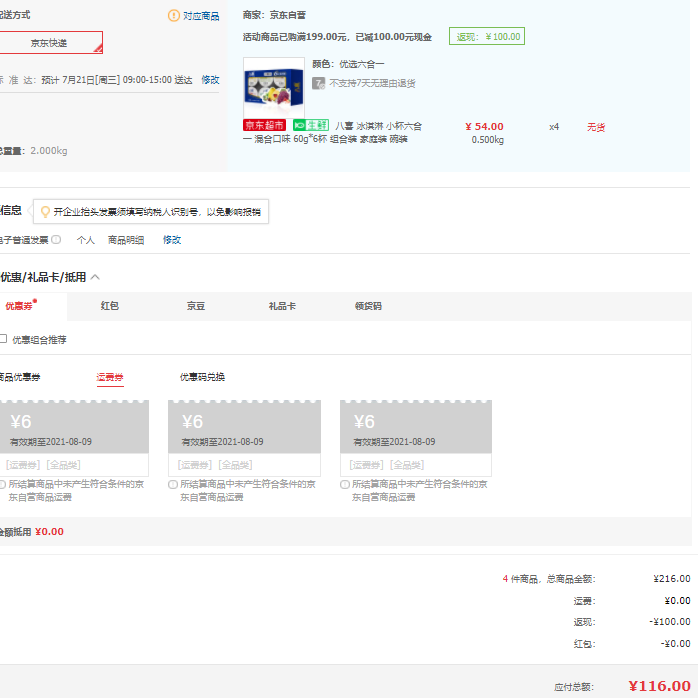
Task: Switch to the 领货码 tab
Action: (x=368, y=306)
